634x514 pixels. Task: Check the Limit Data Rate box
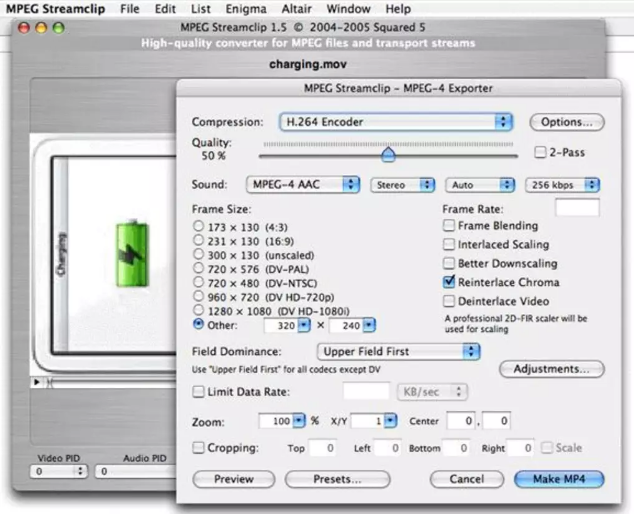pyautogui.click(x=199, y=392)
